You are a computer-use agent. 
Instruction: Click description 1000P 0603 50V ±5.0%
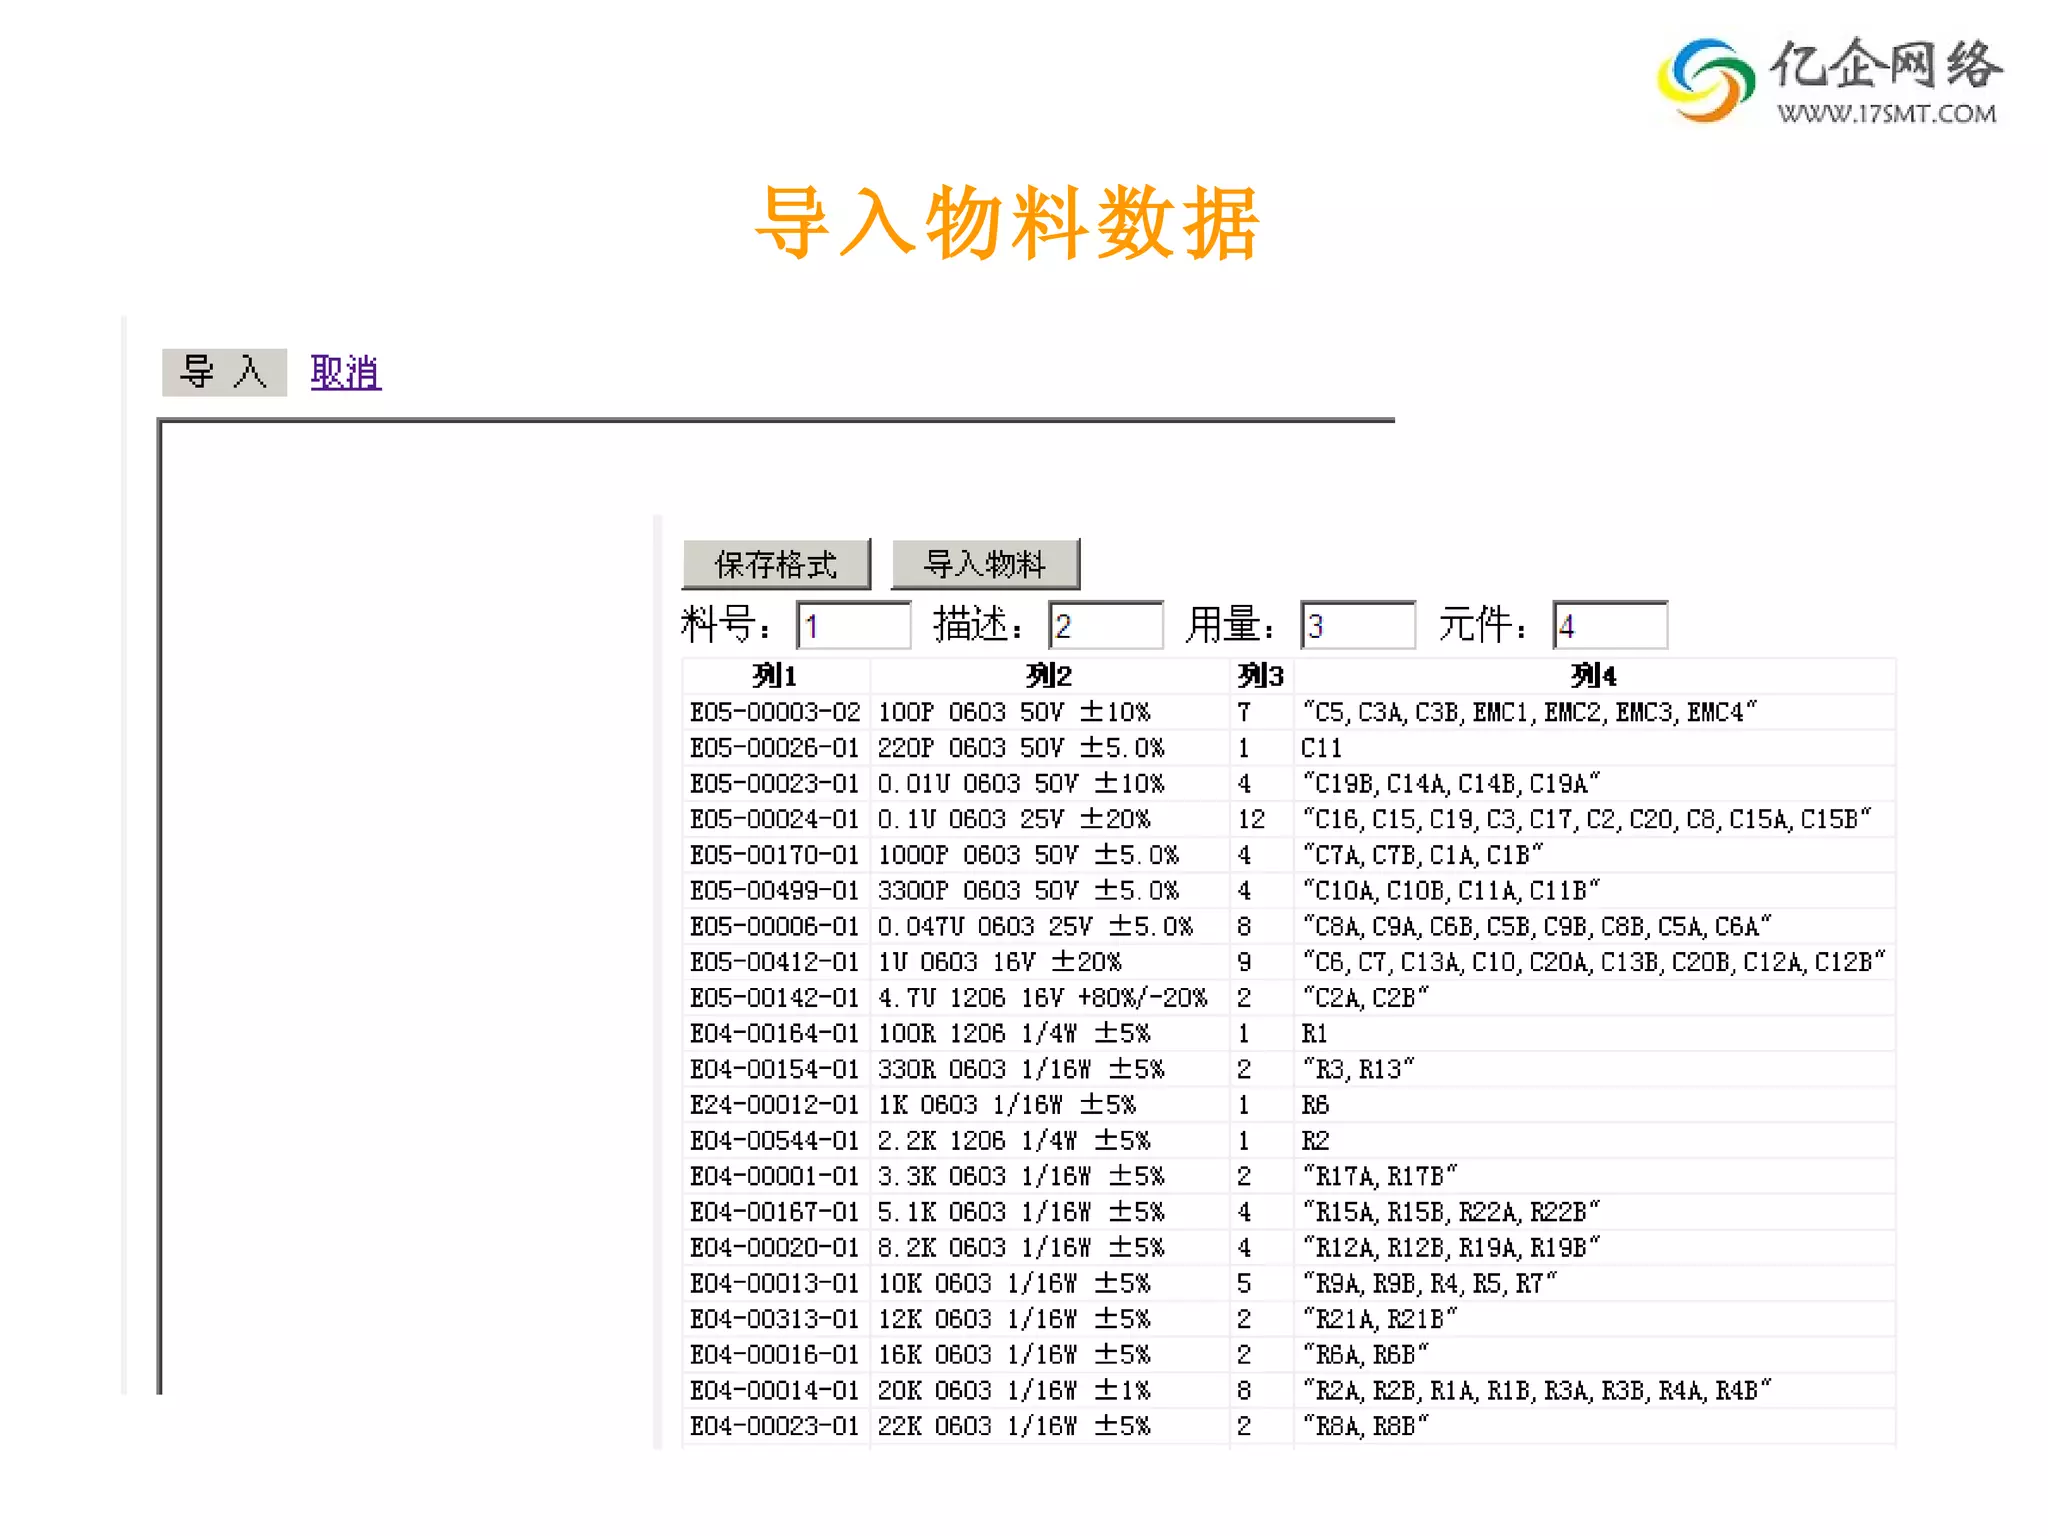tap(1050, 855)
